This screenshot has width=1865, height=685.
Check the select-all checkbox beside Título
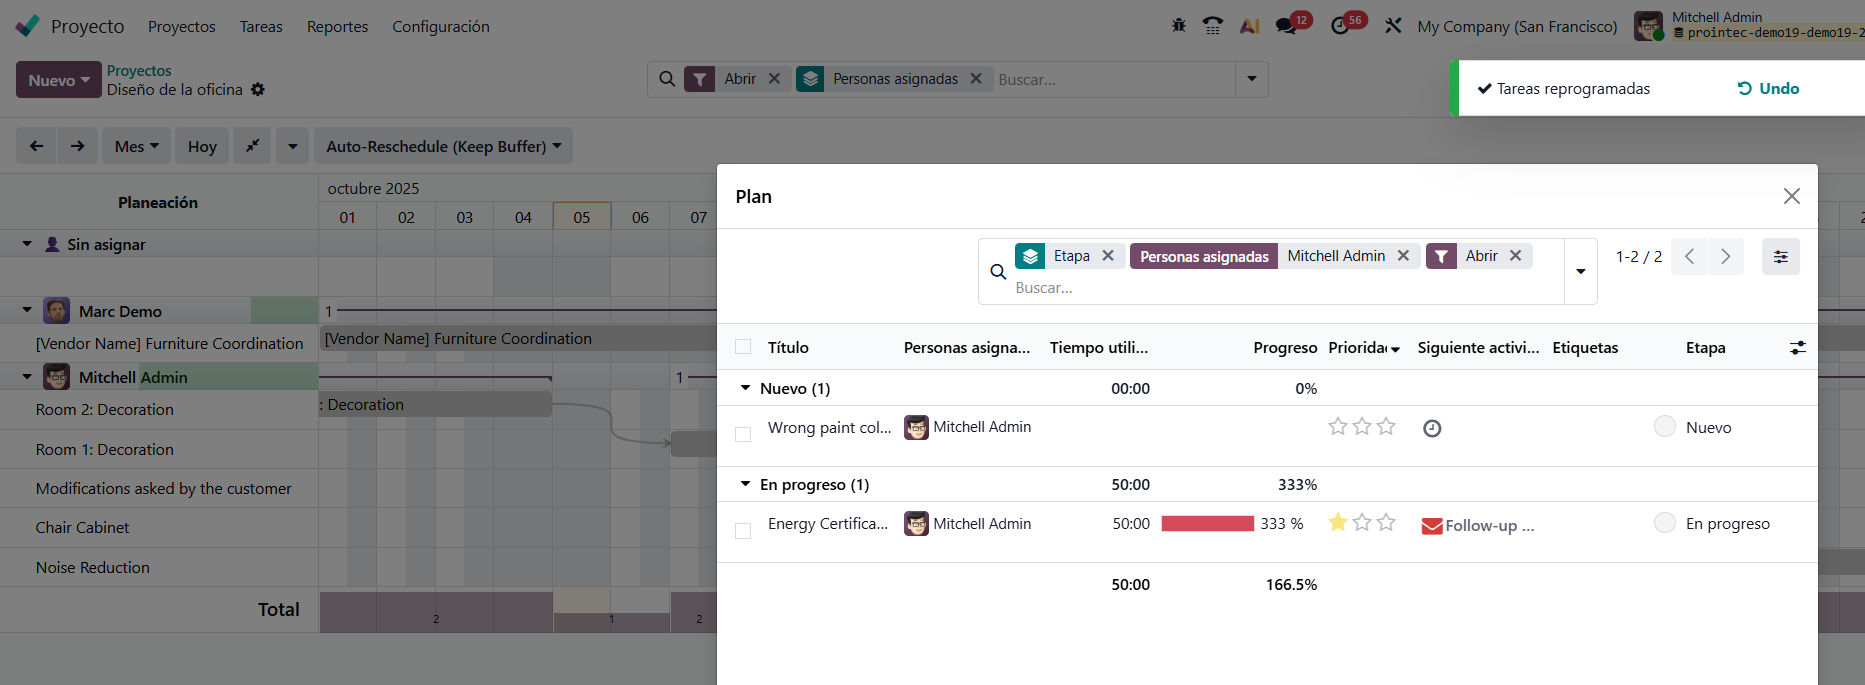pos(743,347)
